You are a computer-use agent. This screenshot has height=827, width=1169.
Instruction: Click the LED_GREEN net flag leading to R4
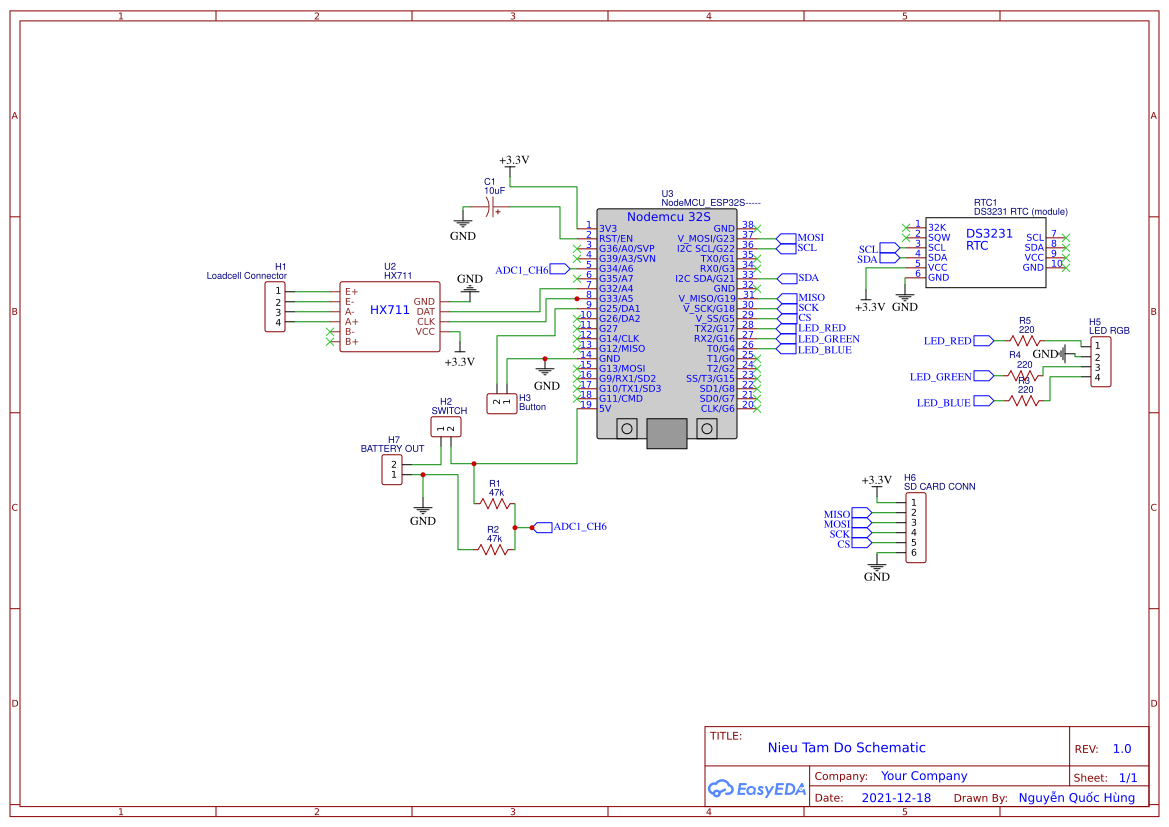click(x=951, y=377)
